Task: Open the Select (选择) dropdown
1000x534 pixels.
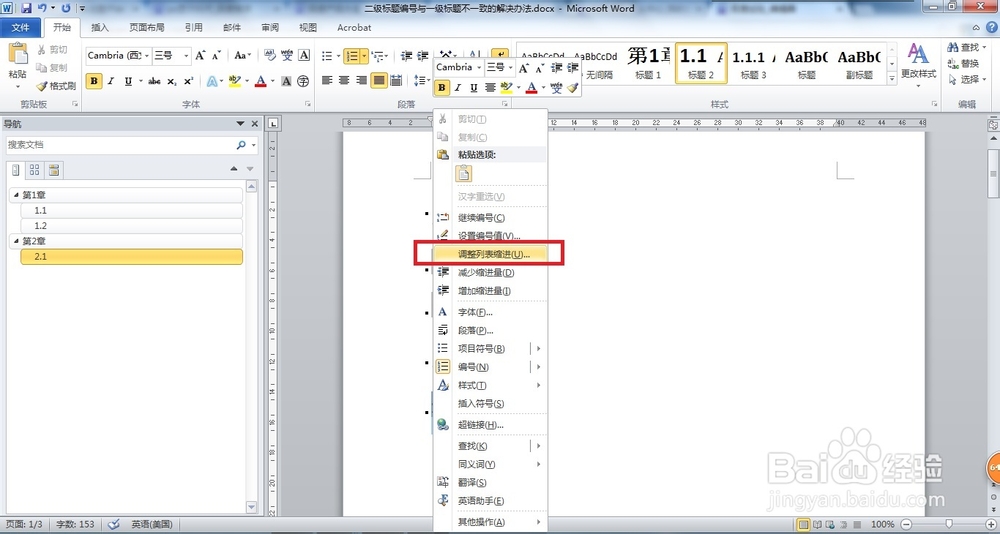Action: coord(967,80)
